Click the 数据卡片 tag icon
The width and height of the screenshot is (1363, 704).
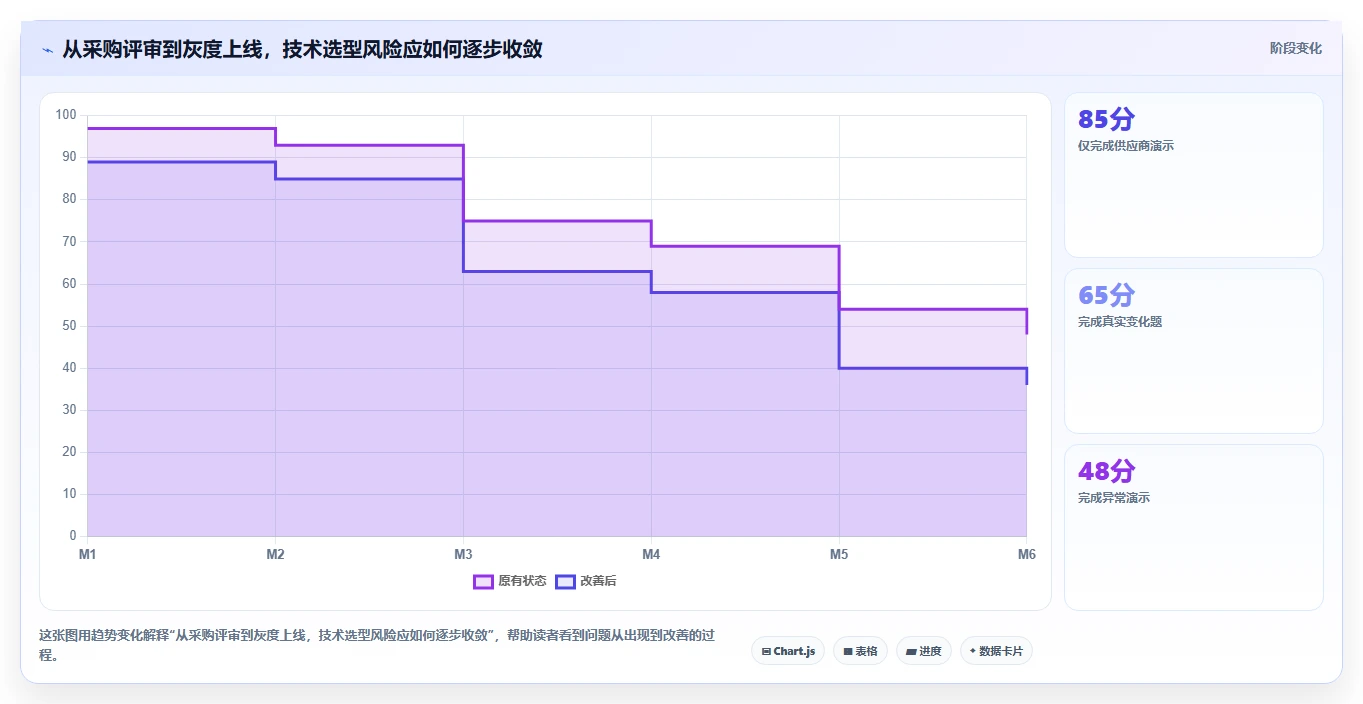pos(973,651)
